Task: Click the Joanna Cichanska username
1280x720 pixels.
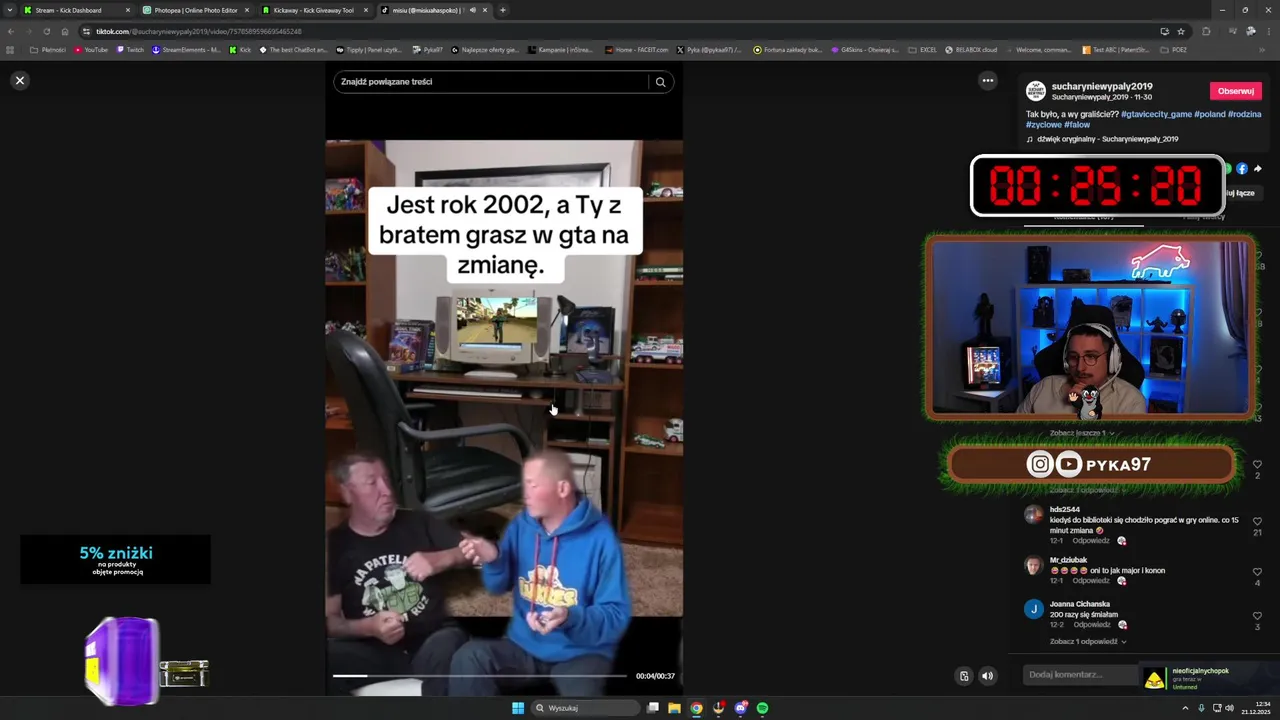Action: (1080, 604)
